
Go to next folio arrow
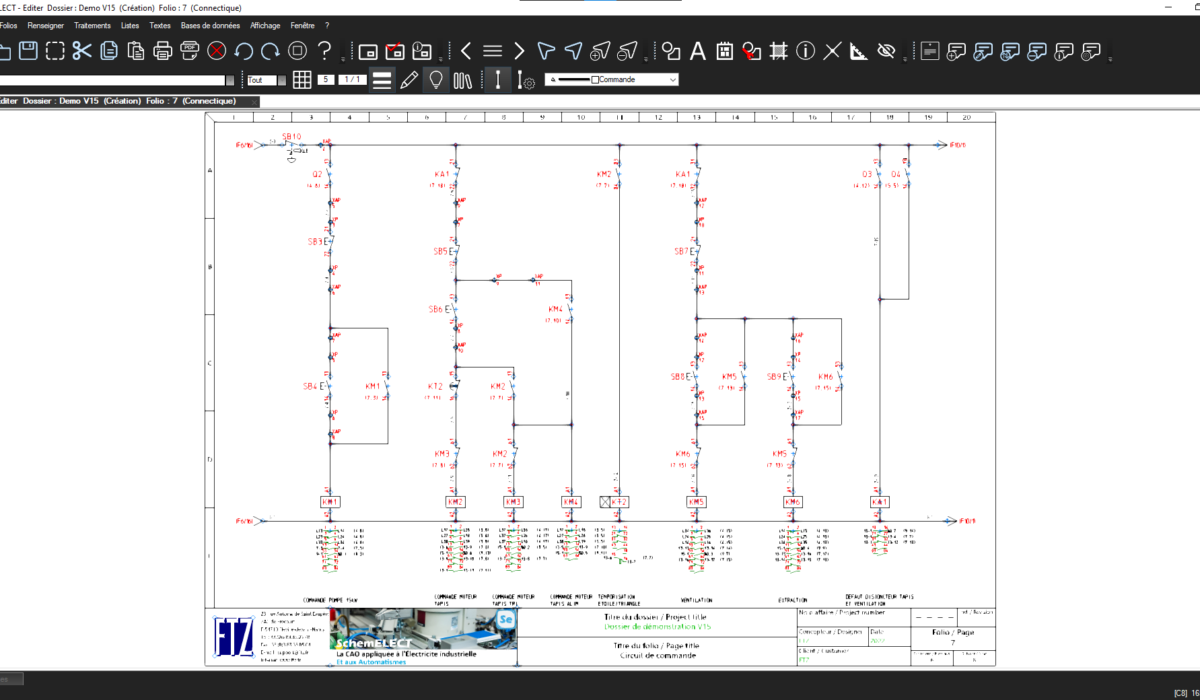(519, 50)
